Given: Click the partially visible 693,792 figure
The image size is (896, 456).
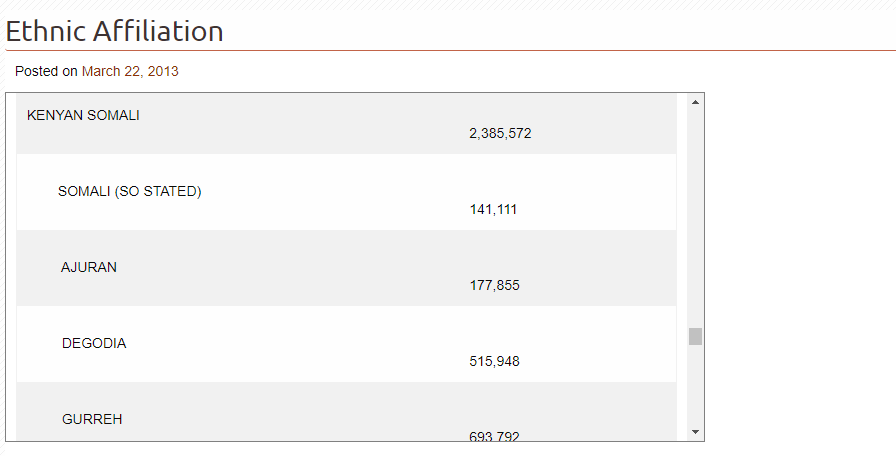Looking at the screenshot, I should pos(494,435).
